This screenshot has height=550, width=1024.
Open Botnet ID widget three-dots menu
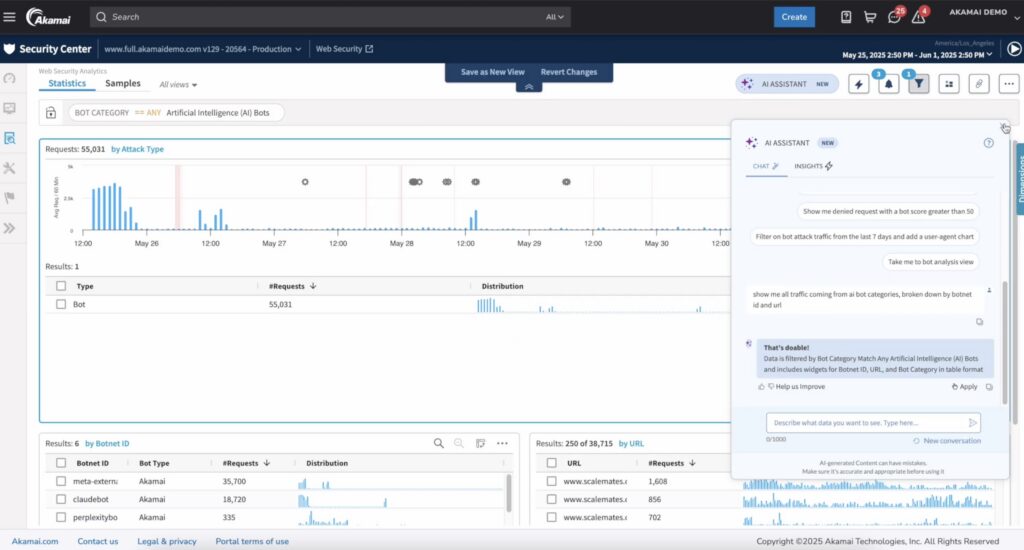[x=502, y=444]
